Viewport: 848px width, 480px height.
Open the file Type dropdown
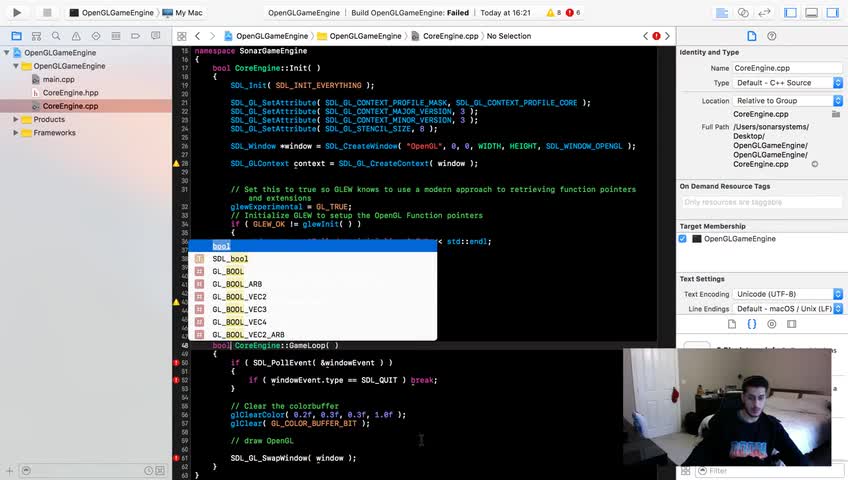point(787,83)
